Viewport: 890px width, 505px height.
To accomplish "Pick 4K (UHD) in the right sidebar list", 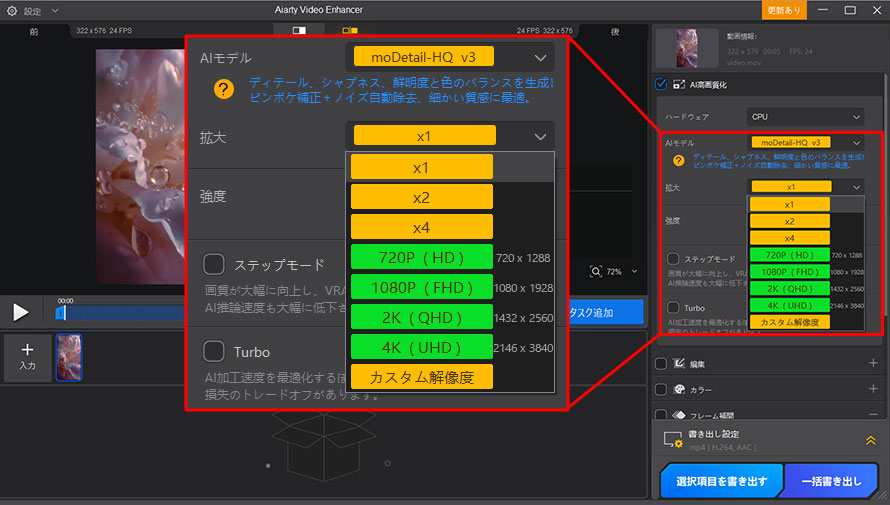I will click(790, 305).
